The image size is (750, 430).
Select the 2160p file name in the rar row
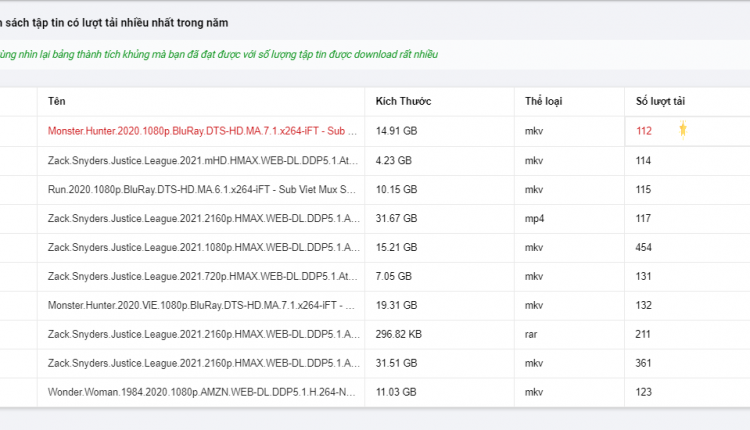click(x=204, y=334)
